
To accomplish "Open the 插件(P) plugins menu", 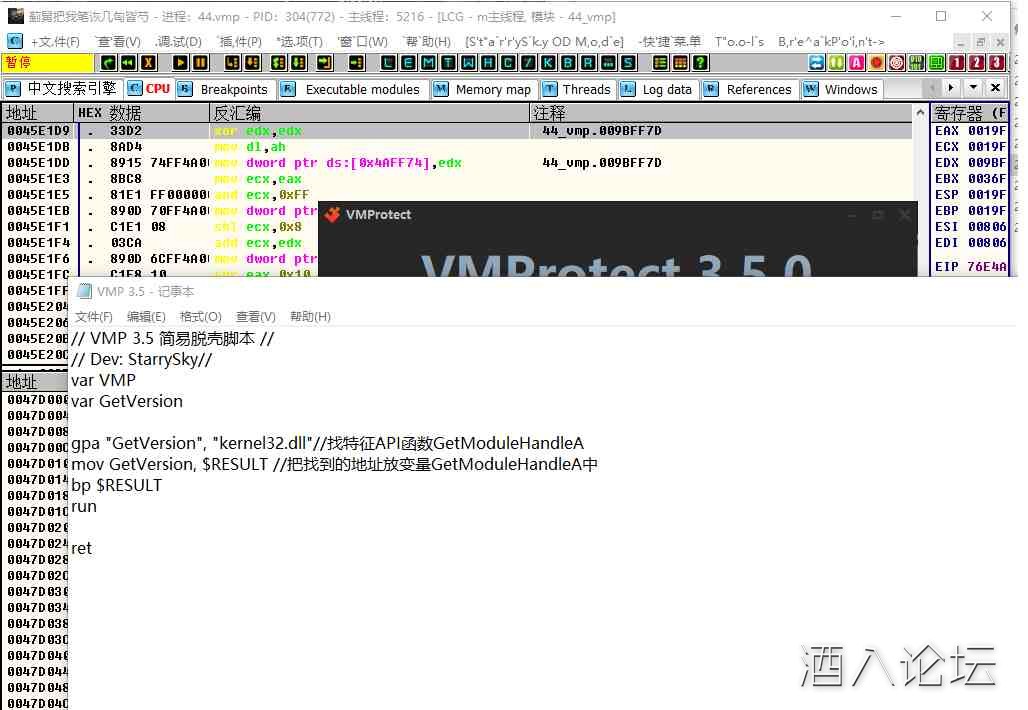I will [x=240, y=41].
